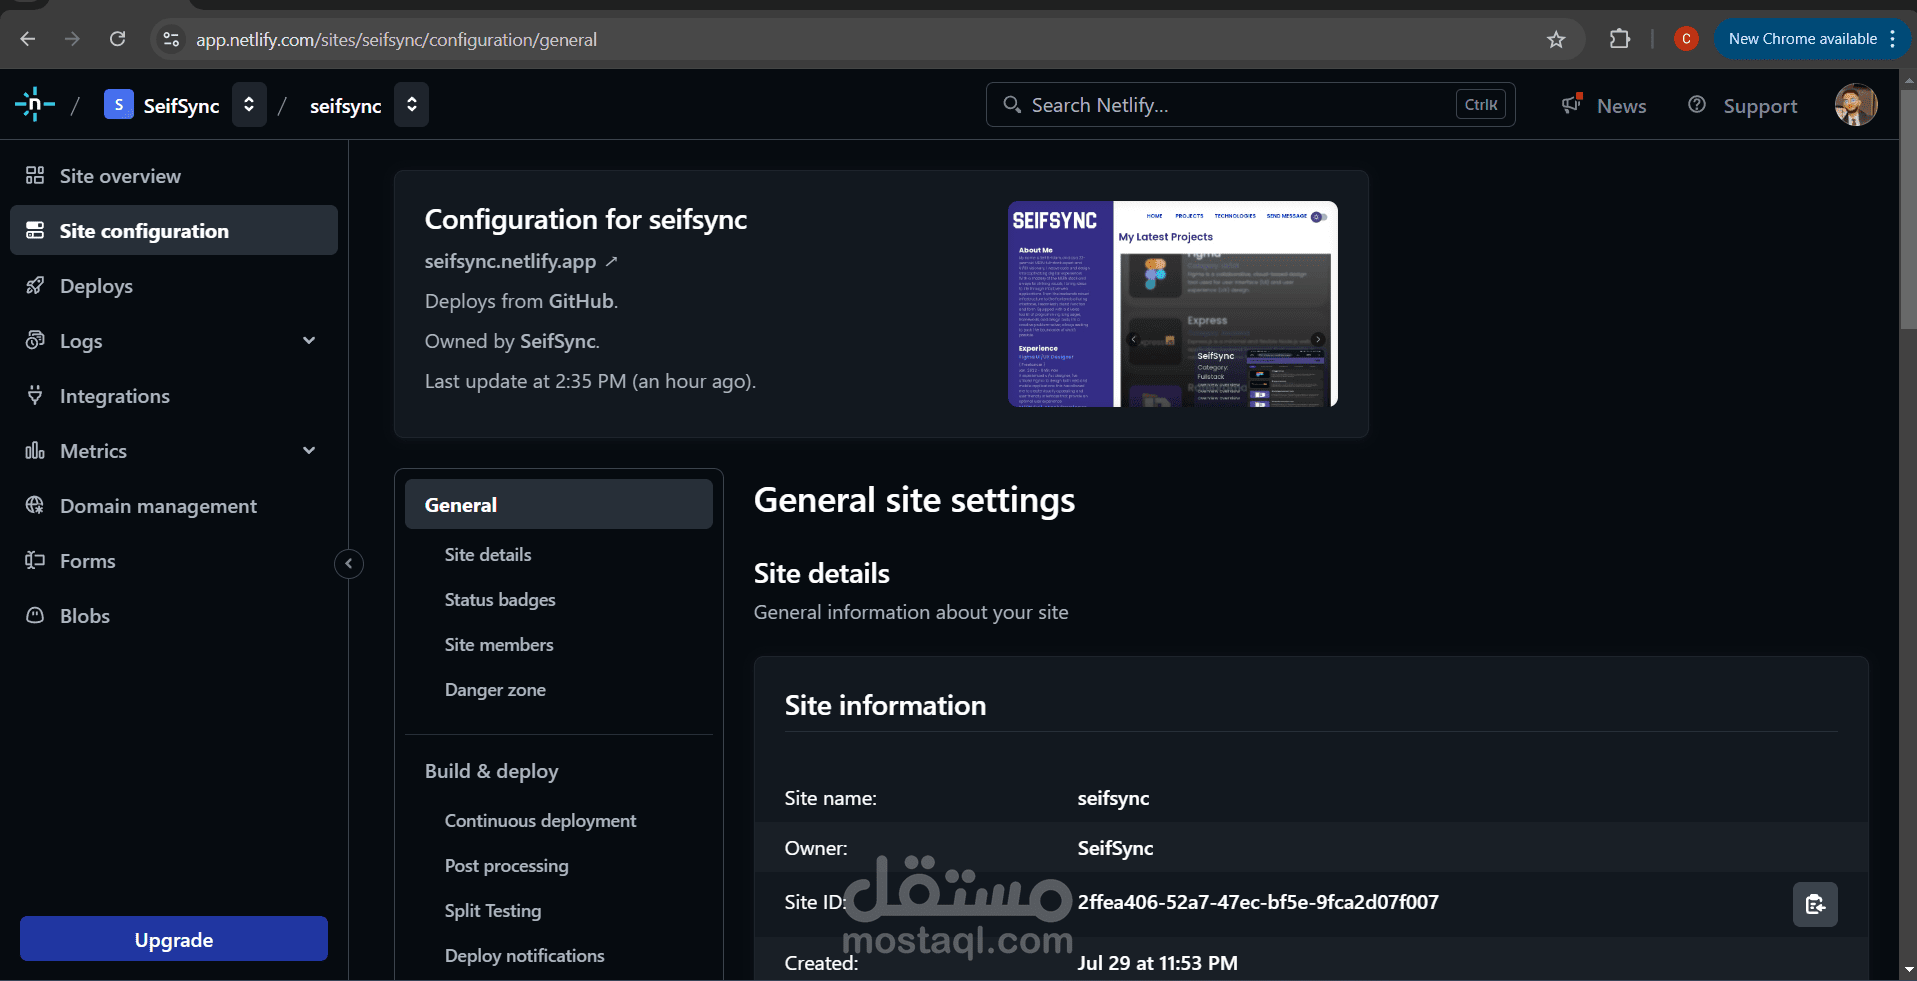
Task: Click the Upgrade button
Action: click(x=174, y=939)
